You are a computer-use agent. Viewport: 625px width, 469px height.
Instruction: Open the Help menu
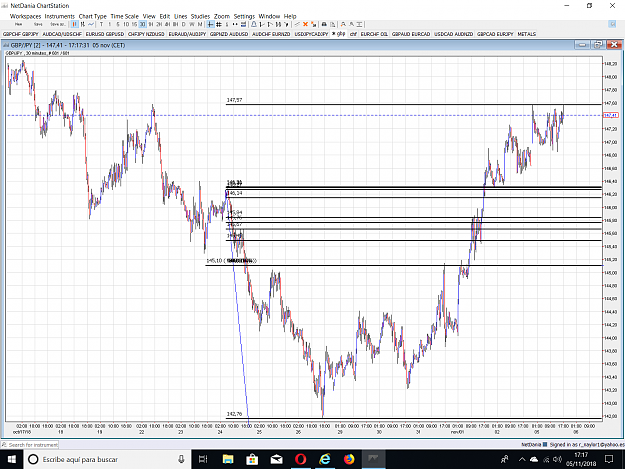(x=290, y=16)
